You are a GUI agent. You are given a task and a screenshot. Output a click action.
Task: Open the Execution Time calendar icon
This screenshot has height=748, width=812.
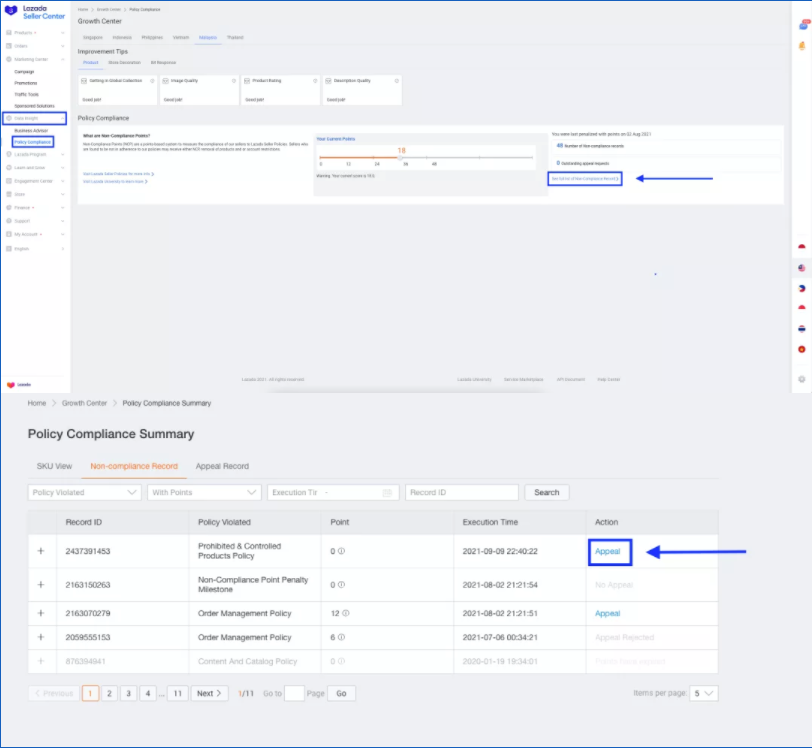387,493
